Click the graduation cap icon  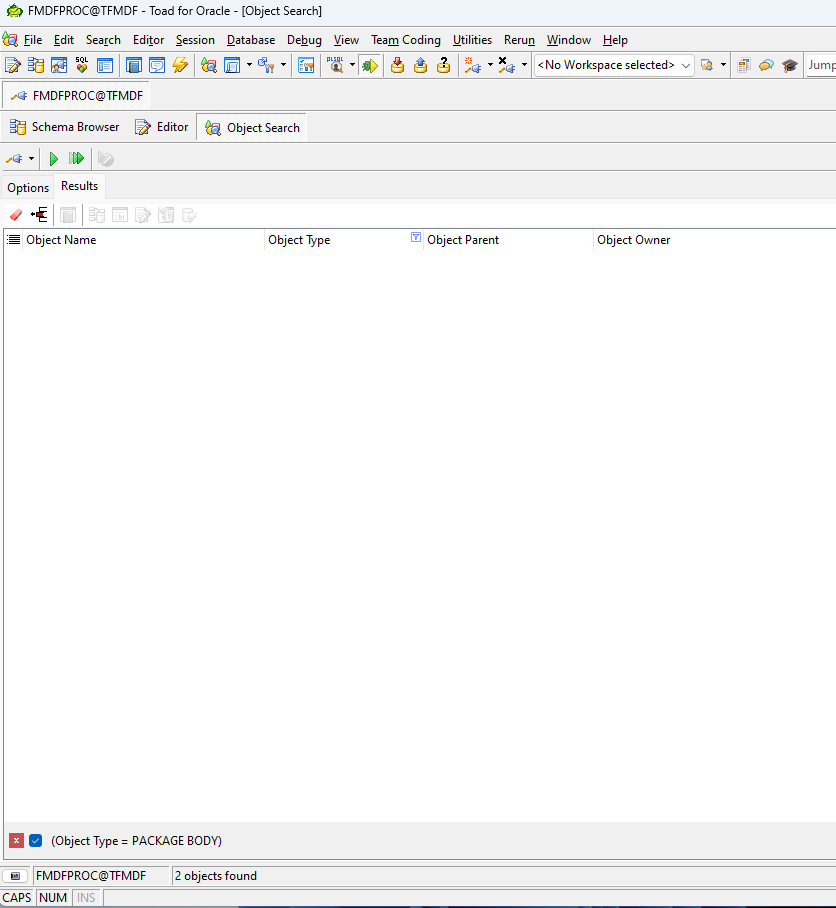point(790,65)
